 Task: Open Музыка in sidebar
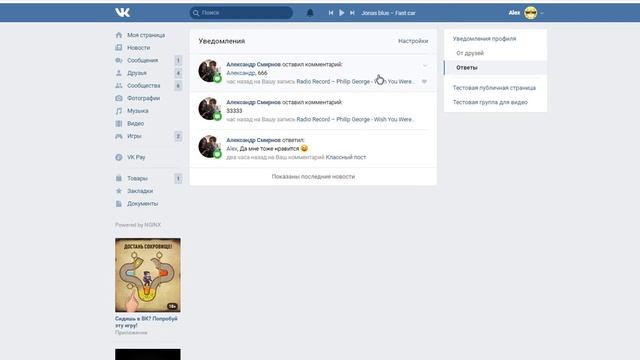click(x=138, y=111)
